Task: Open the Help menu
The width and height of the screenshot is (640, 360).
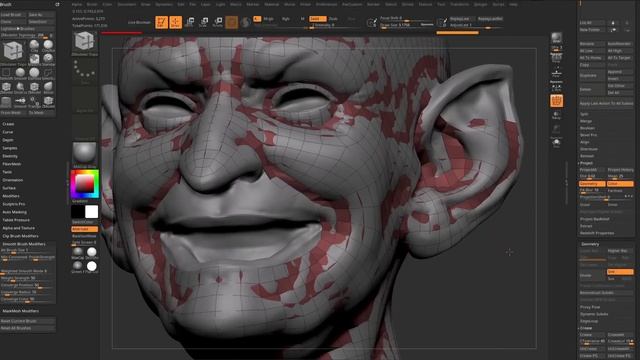Action: [x=513, y=4]
